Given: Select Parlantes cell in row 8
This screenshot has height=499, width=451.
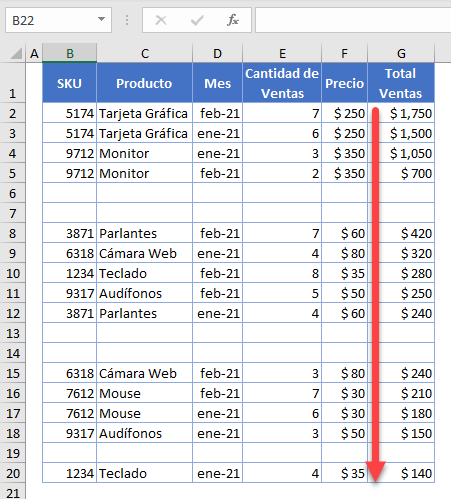Looking at the screenshot, I should [x=144, y=233].
